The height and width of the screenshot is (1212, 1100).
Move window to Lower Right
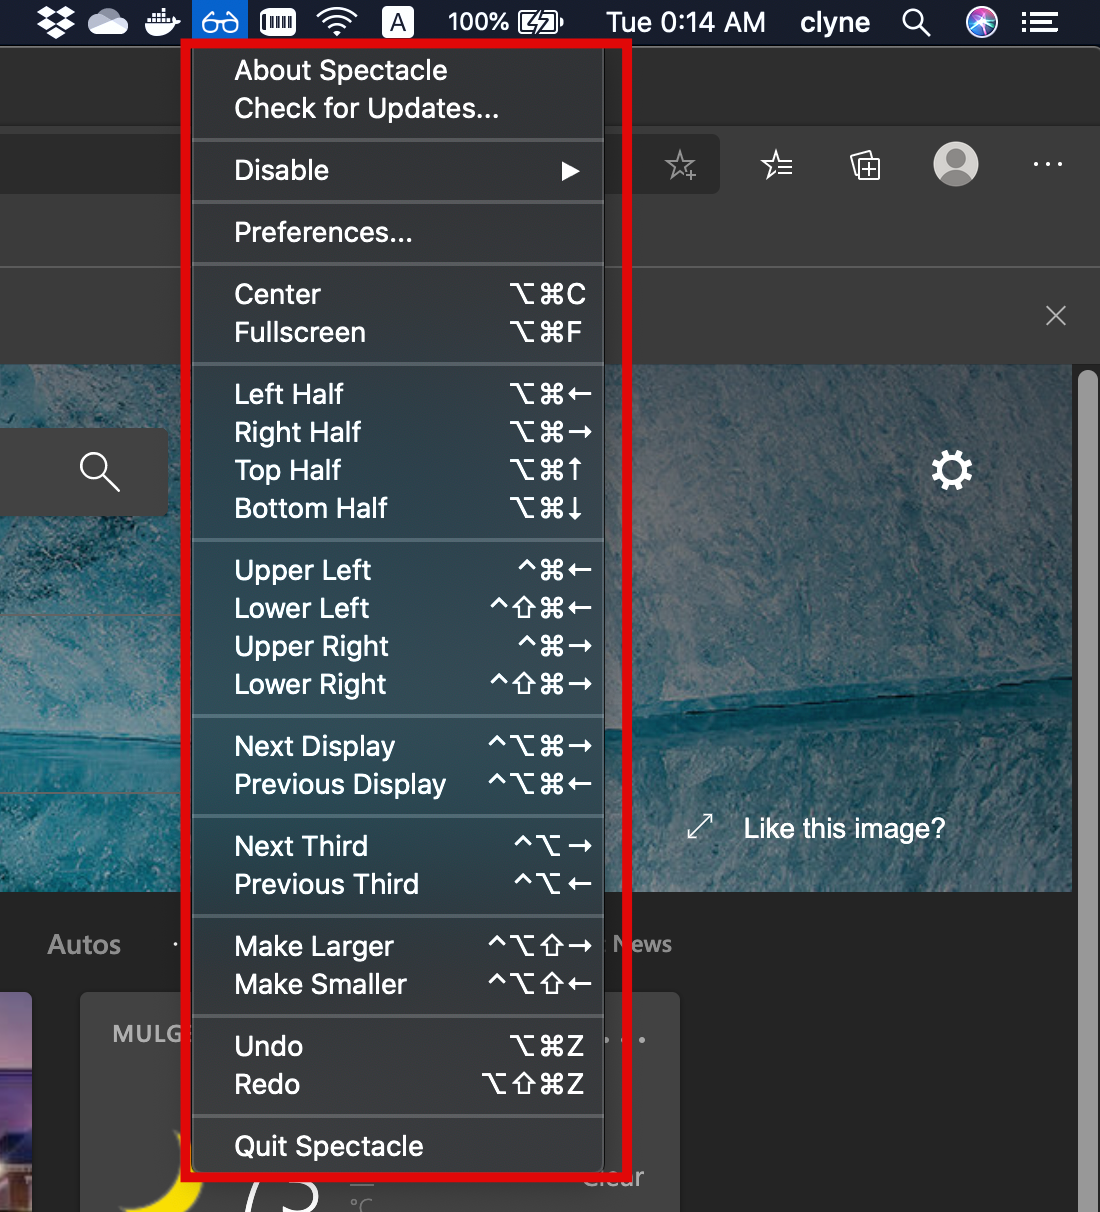click(x=398, y=684)
